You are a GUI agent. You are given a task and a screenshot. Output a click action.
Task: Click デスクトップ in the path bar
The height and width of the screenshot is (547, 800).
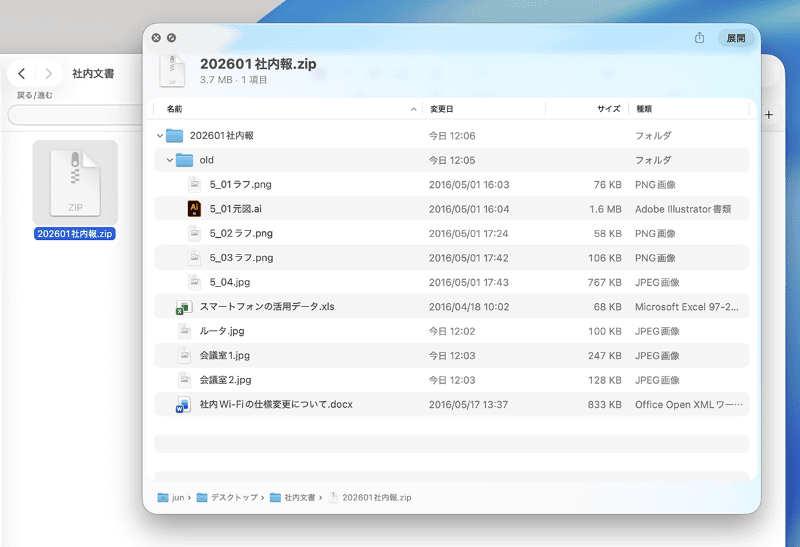click(x=234, y=498)
